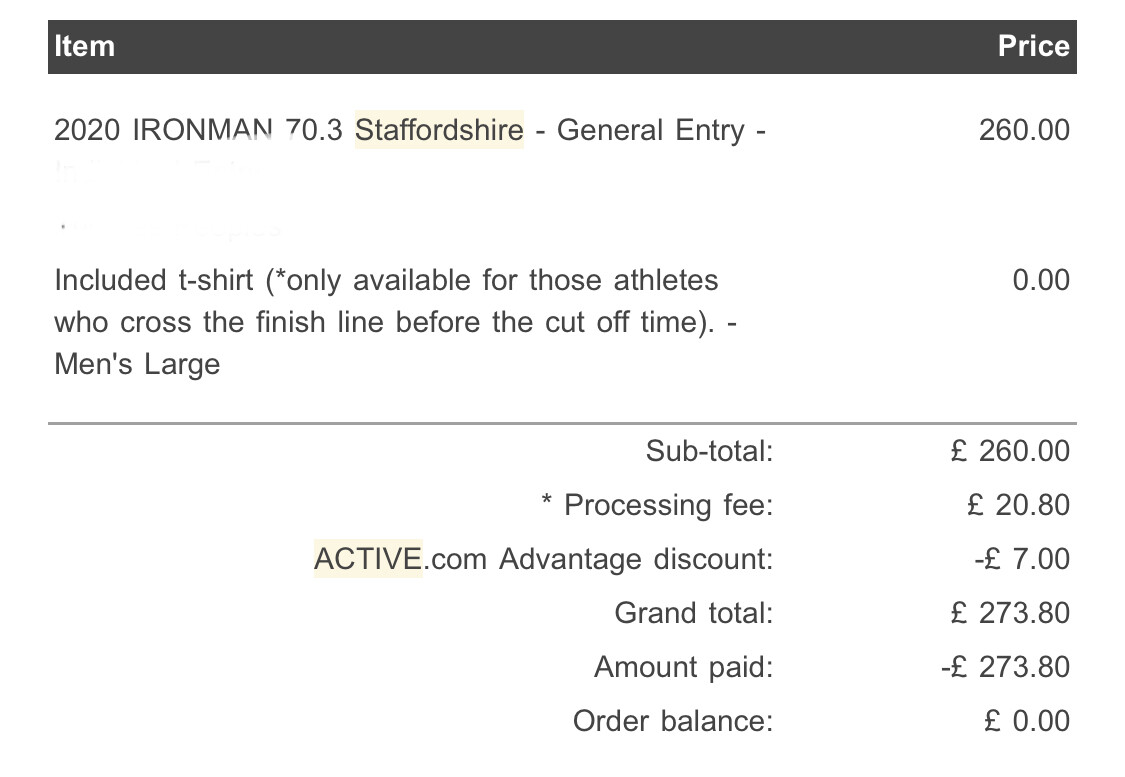Click the 2020 IRONMAN 70.3 item text
This screenshot has height=777, width=1125.
(199, 131)
